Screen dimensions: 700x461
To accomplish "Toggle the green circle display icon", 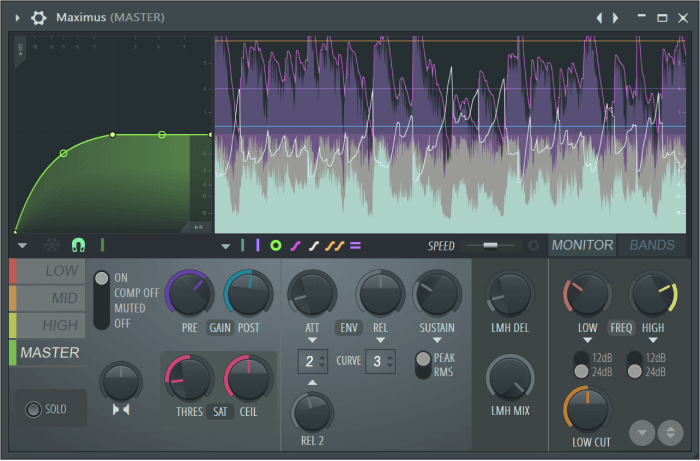I will pos(276,245).
